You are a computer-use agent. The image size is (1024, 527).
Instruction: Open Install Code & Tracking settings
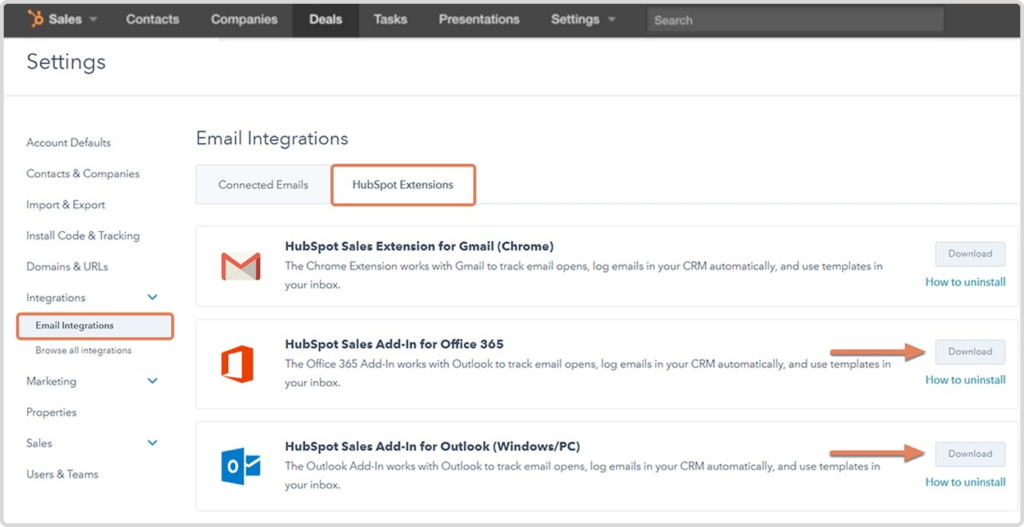tap(83, 236)
